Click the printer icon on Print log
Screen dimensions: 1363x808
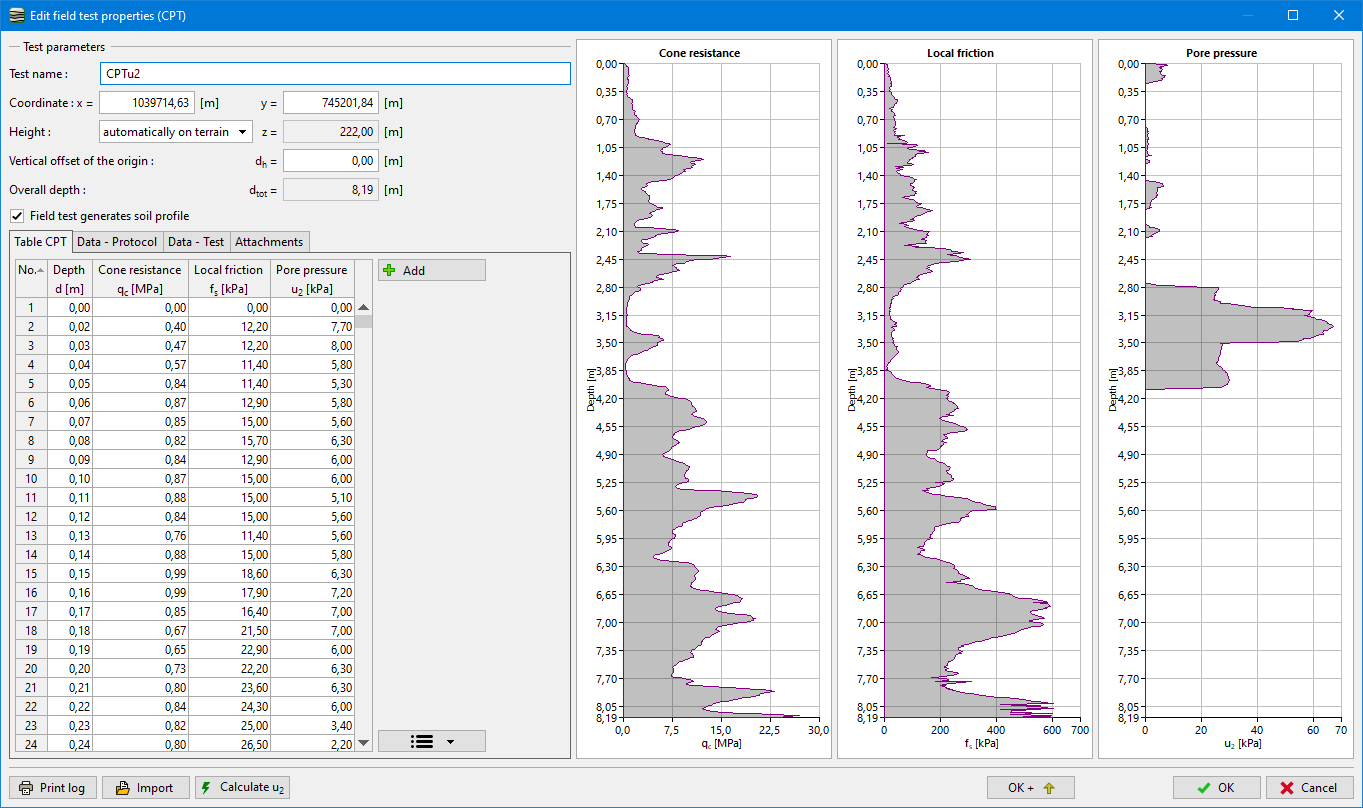(26, 787)
